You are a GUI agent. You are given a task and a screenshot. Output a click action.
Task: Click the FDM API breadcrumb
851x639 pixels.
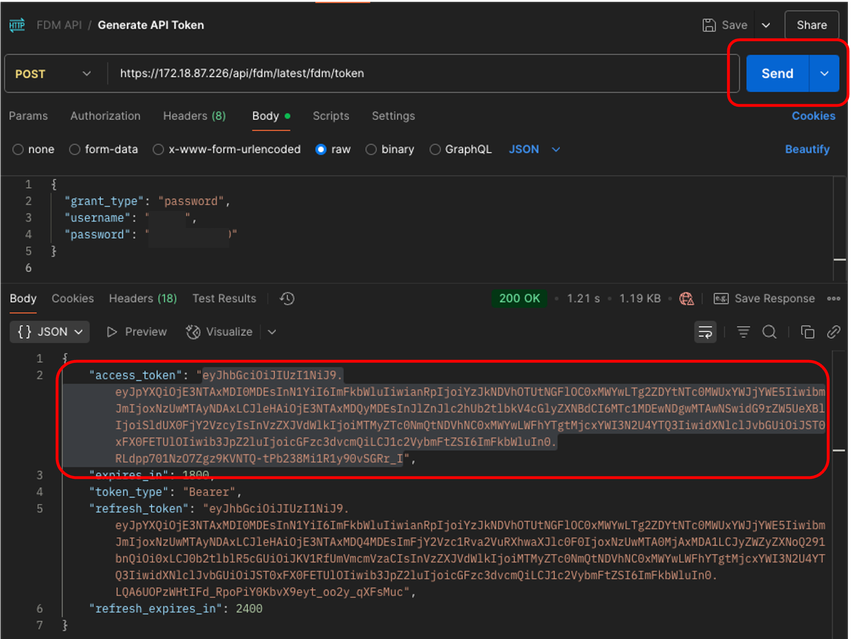[x=59, y=25]
